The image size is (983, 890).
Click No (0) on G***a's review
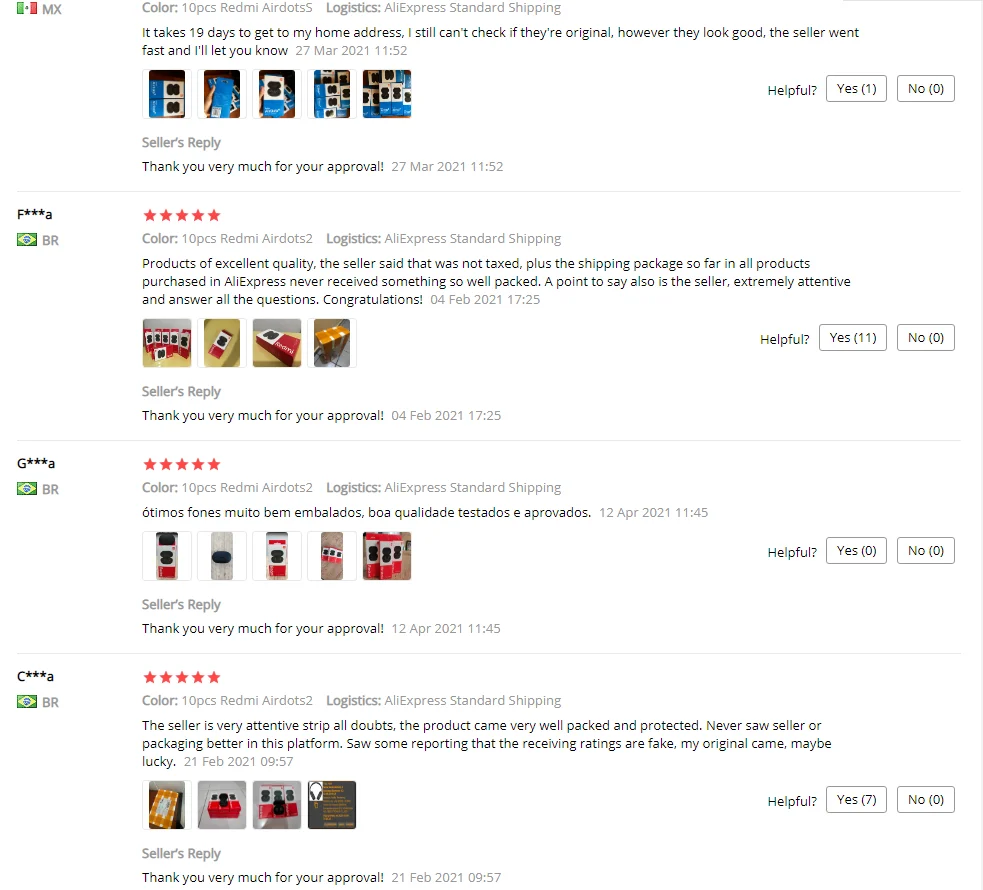click(925, 551)
